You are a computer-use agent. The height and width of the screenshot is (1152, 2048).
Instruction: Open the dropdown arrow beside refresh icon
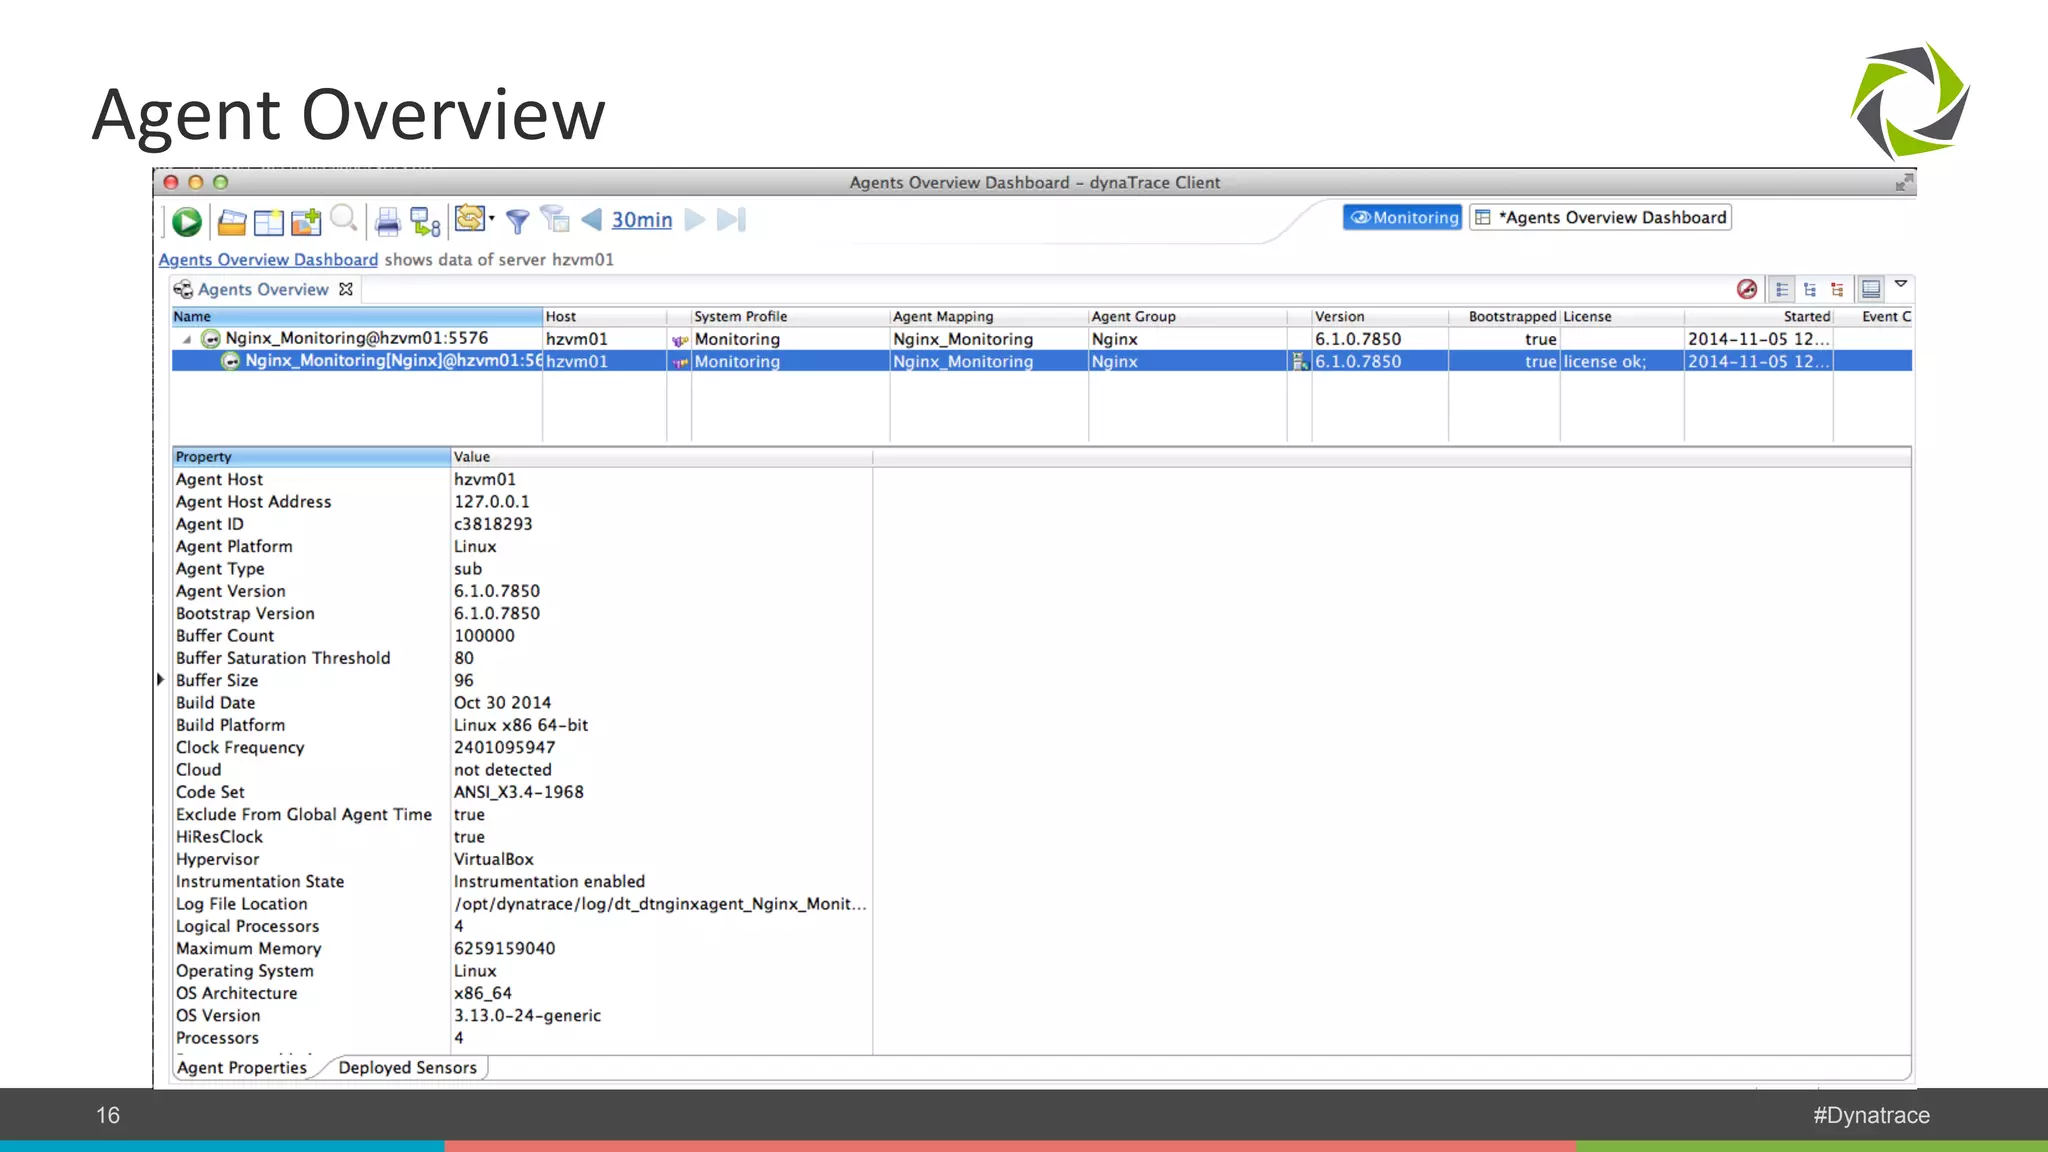492,218
